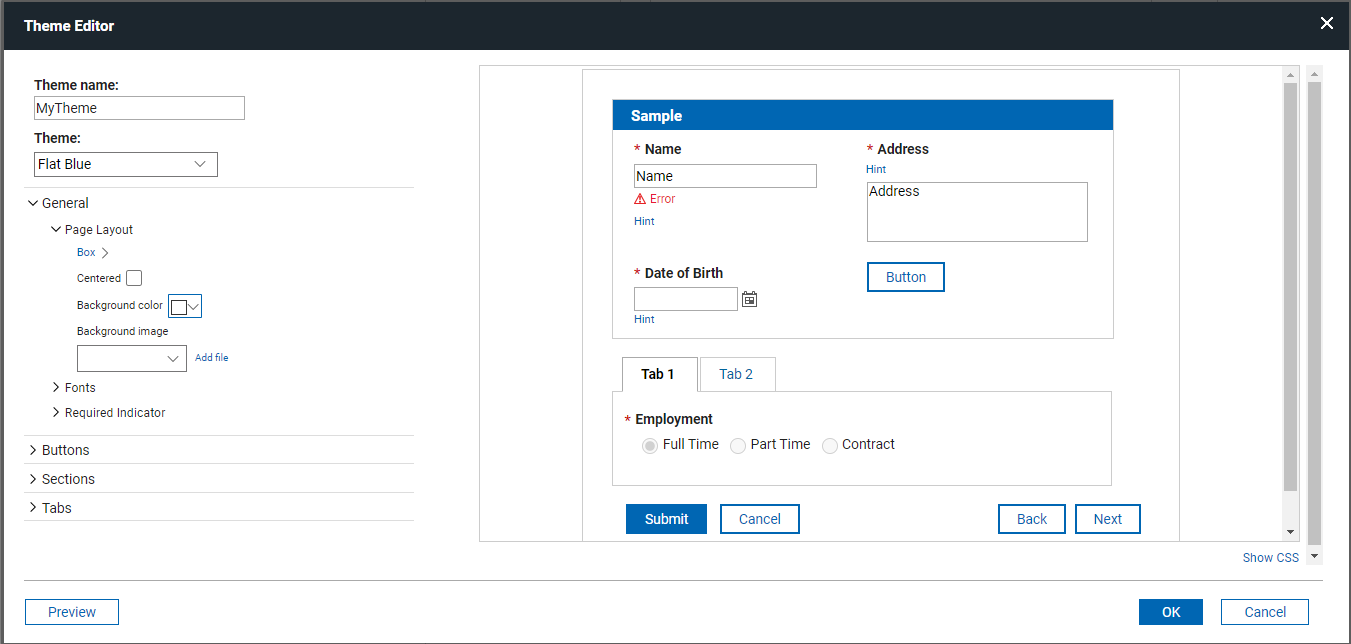Click the Theme dropdown arrow
The image size is (1351, 644).
coord(202,164)
